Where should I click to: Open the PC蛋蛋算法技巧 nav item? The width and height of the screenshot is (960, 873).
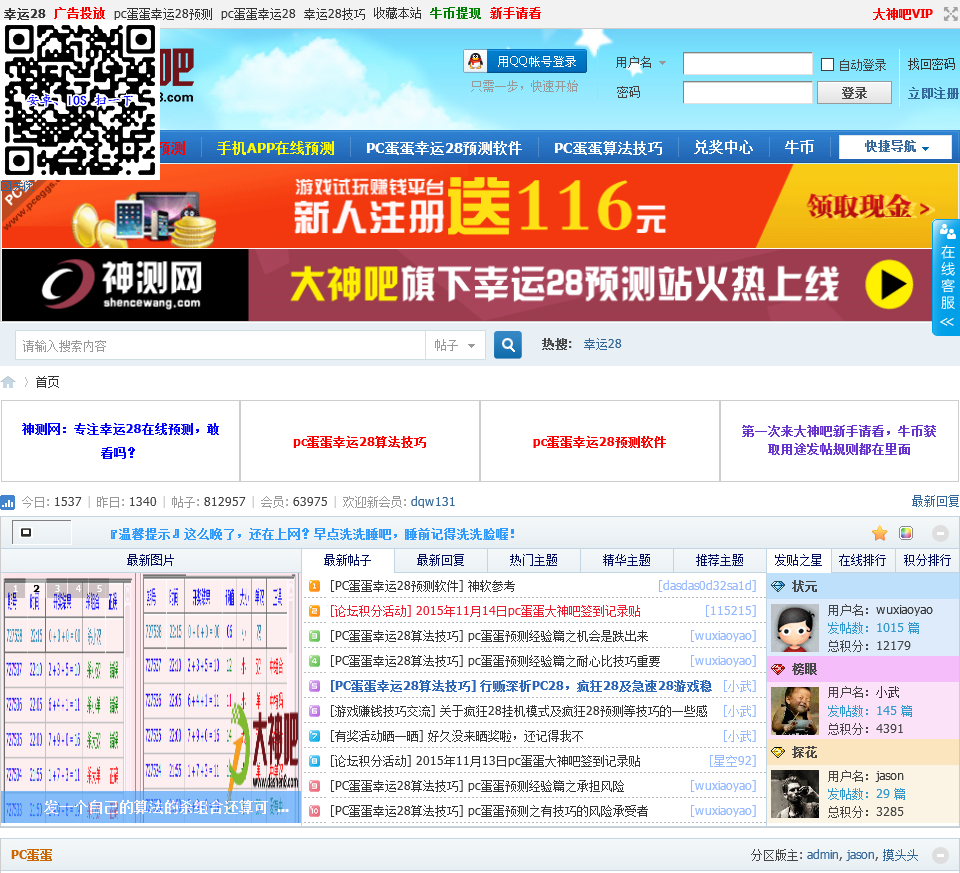tap(608, 148)
